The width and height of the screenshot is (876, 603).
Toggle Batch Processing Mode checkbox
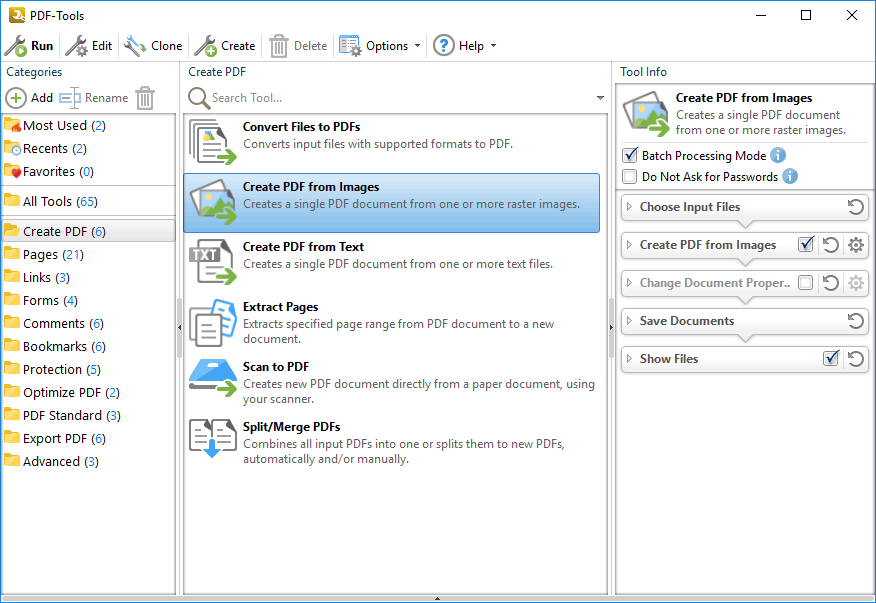[x=630, y=155]
